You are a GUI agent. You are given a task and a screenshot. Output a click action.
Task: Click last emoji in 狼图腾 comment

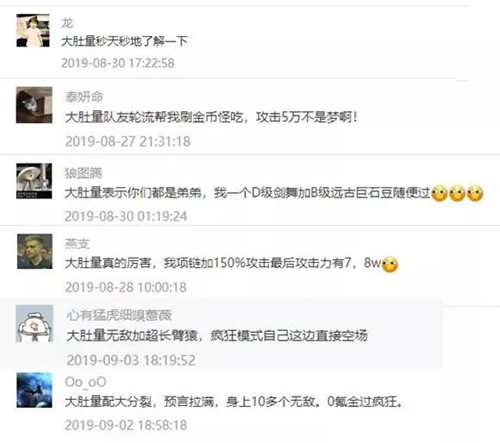pos(475,193)
